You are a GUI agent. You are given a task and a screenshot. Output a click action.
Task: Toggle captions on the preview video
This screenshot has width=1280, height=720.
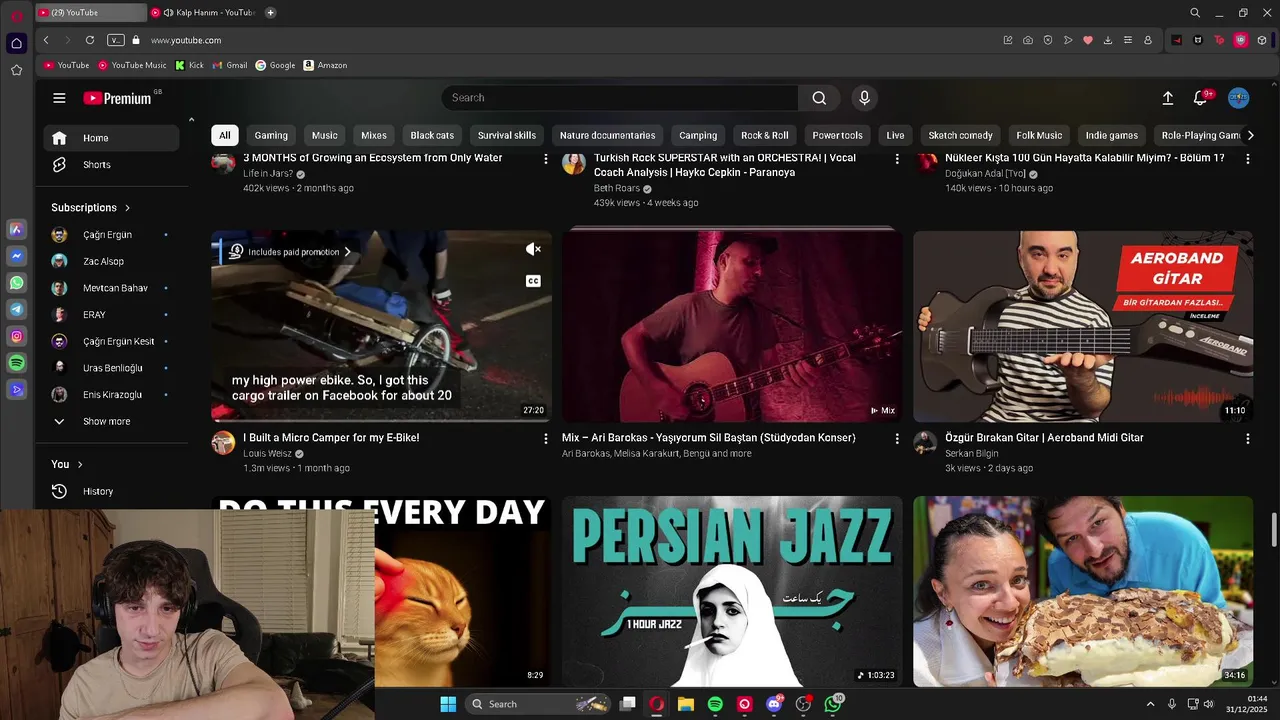533,281
